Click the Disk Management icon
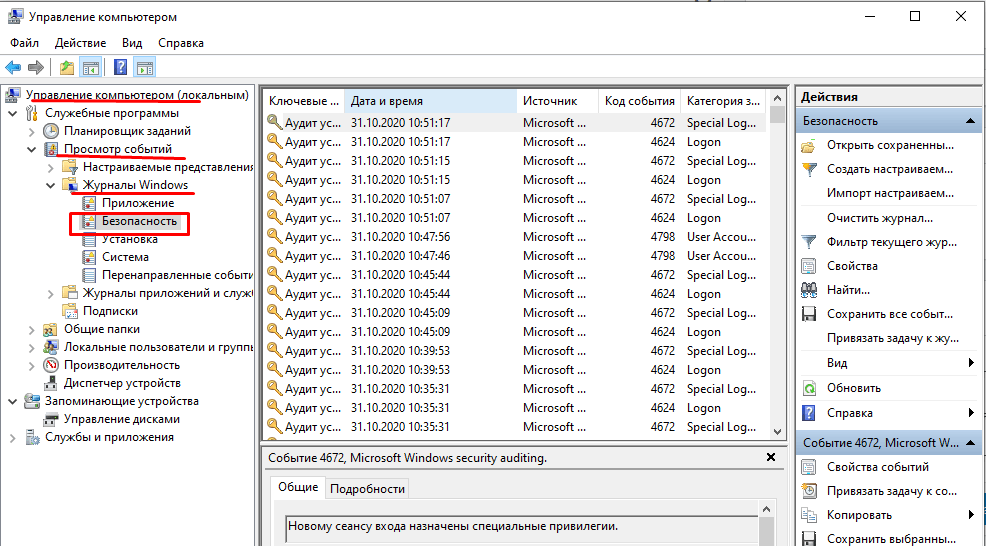 51,420
